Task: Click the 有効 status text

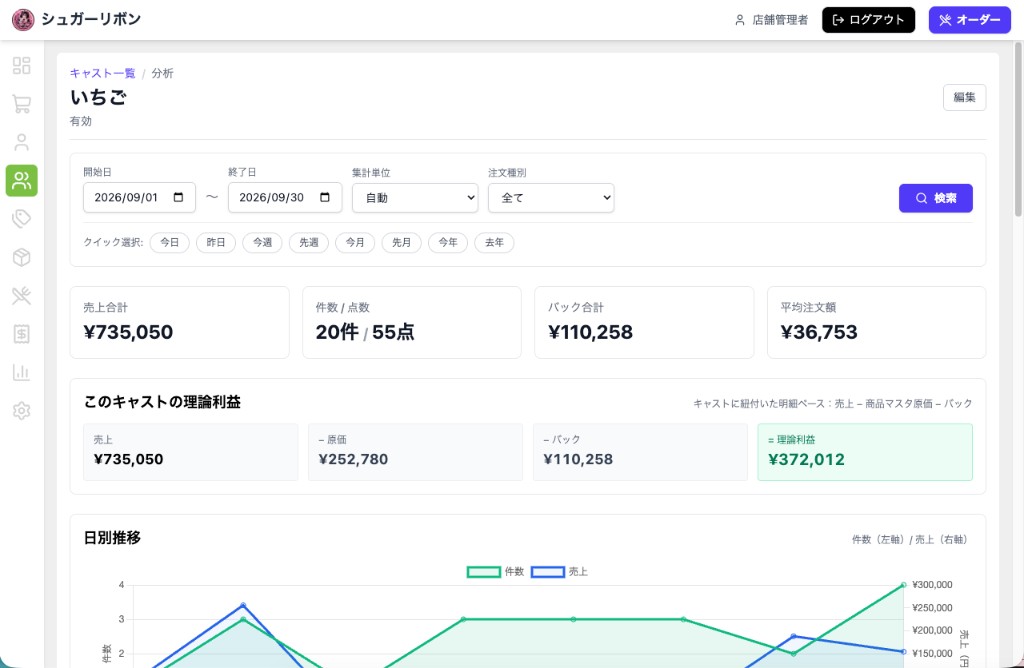Action: pos(81,121)
